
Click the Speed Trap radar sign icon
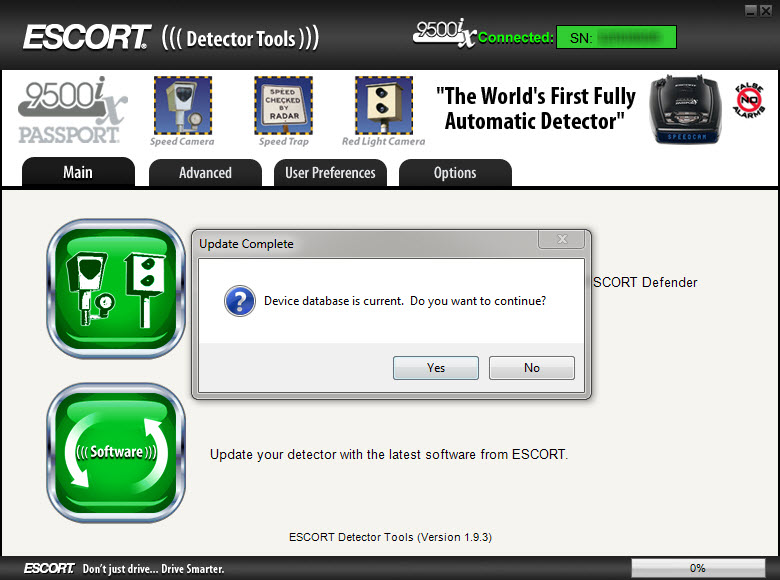tap(283, 105)
